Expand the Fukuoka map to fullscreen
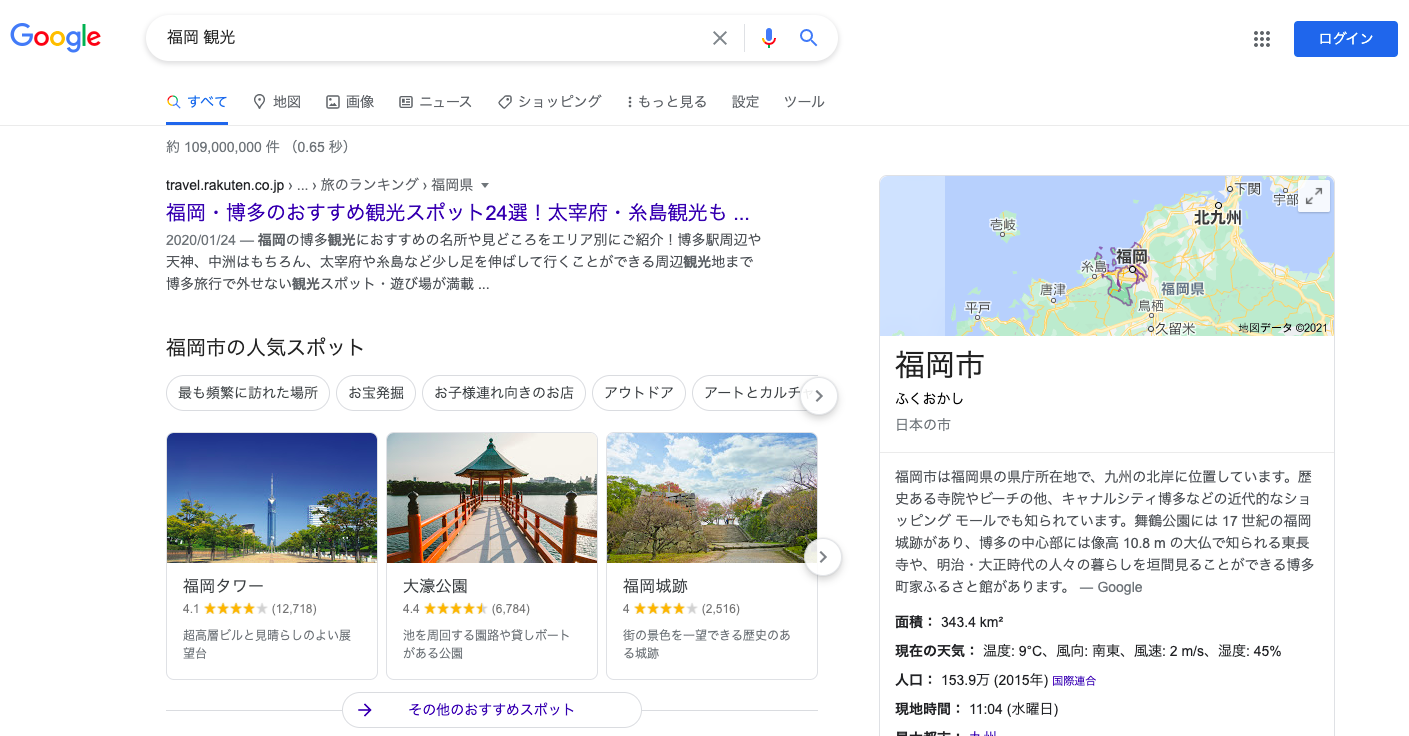 1314,196
